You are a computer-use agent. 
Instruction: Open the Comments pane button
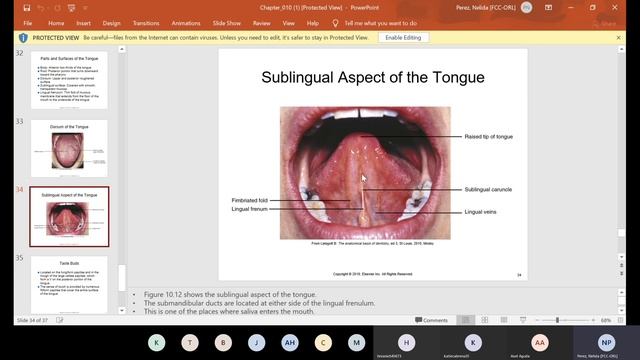pos(431,320)
